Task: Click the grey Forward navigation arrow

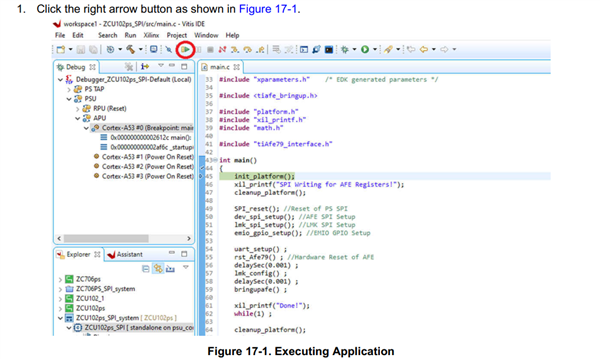Action: click(444, 49)
